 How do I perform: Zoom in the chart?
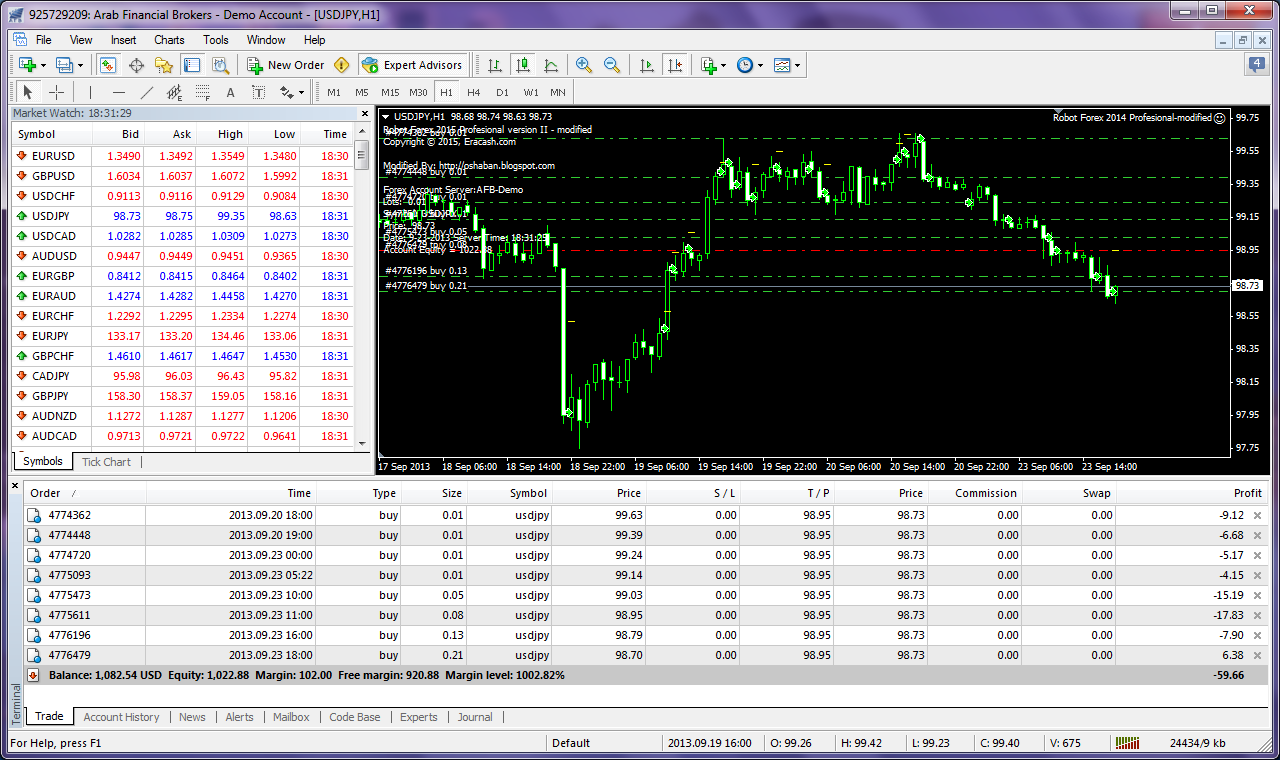[x=584, y=65]
